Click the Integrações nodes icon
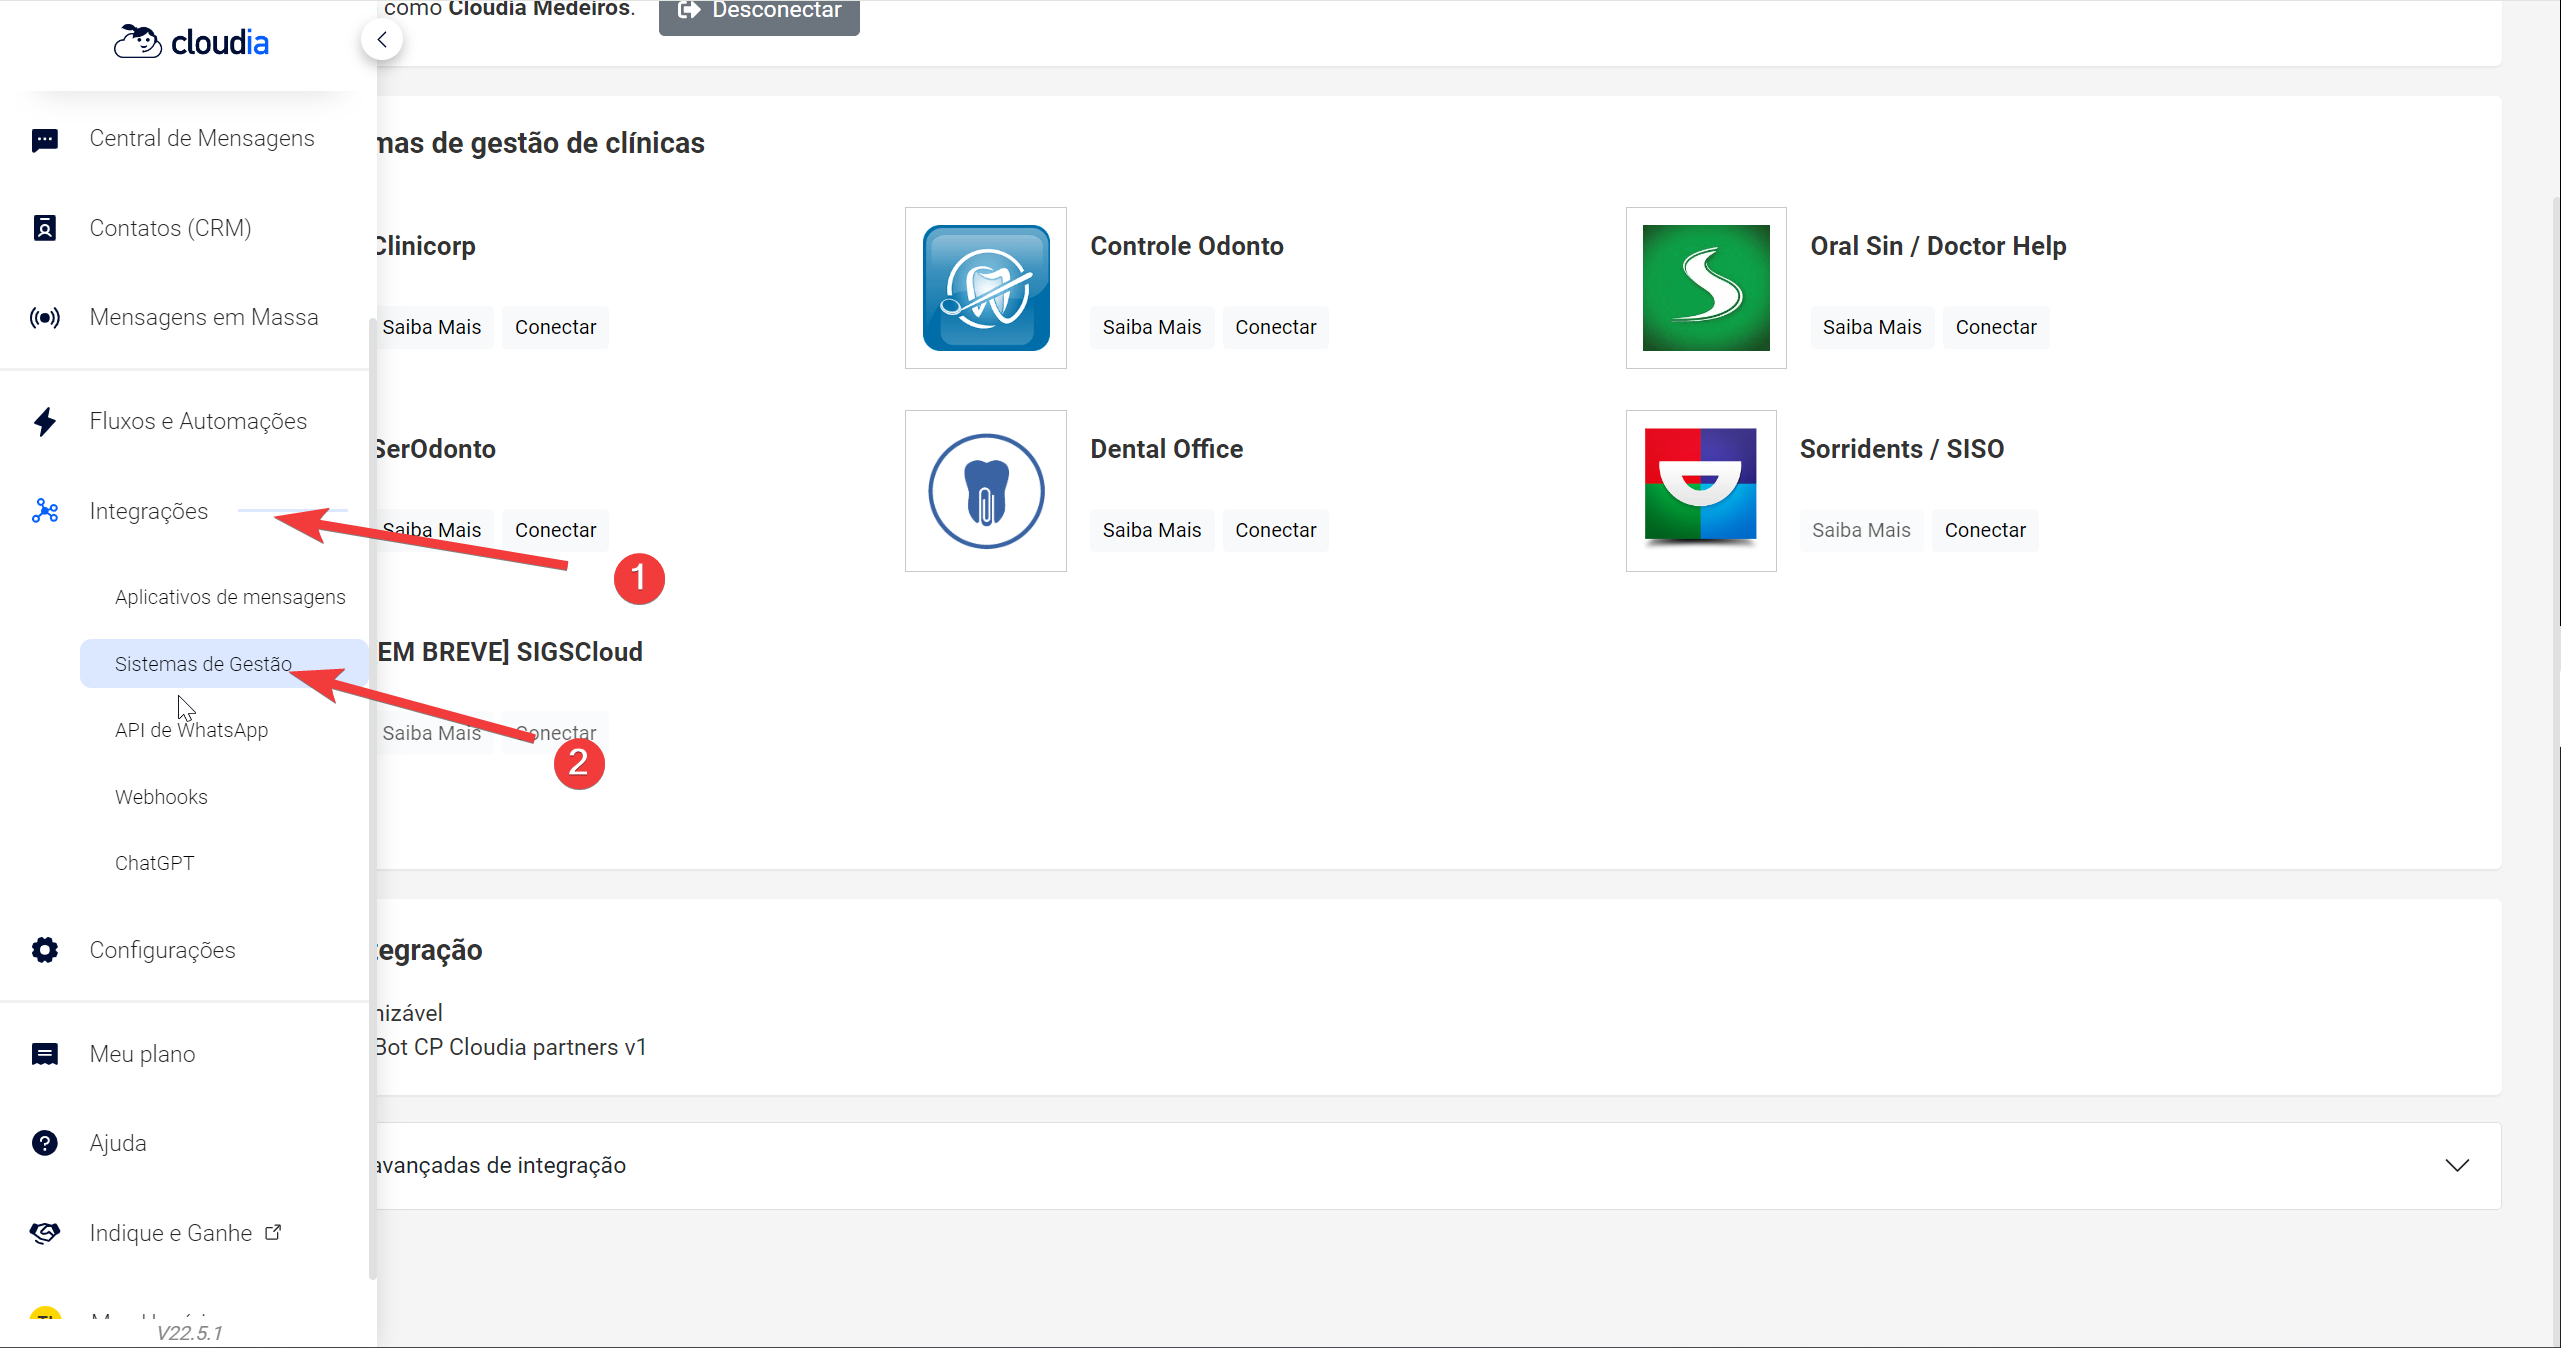Image resolution: width=2561 pixels, height=1348 pixels. tap(45, 511)
